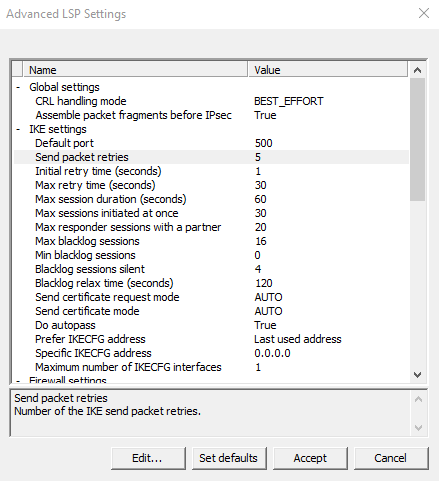Screen dimensions: 439x481
Task: Click the description box down arrow
Action: tap(418, 427)
